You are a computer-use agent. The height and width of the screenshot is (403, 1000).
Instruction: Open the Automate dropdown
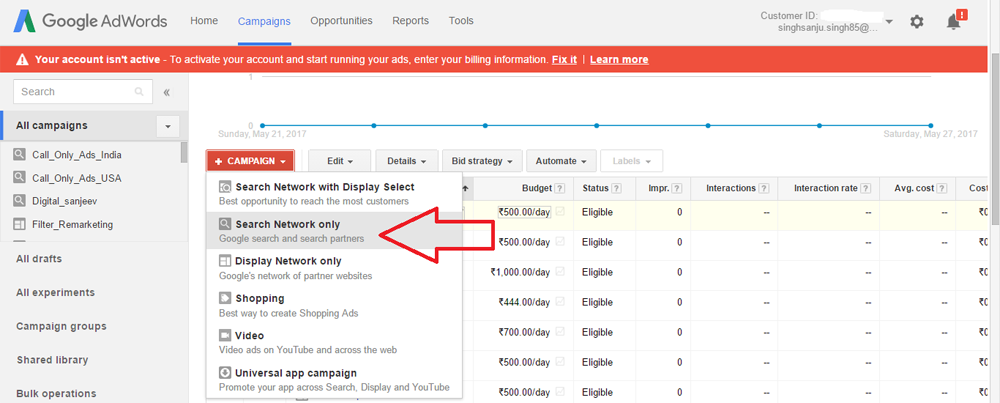coord(561,161)
